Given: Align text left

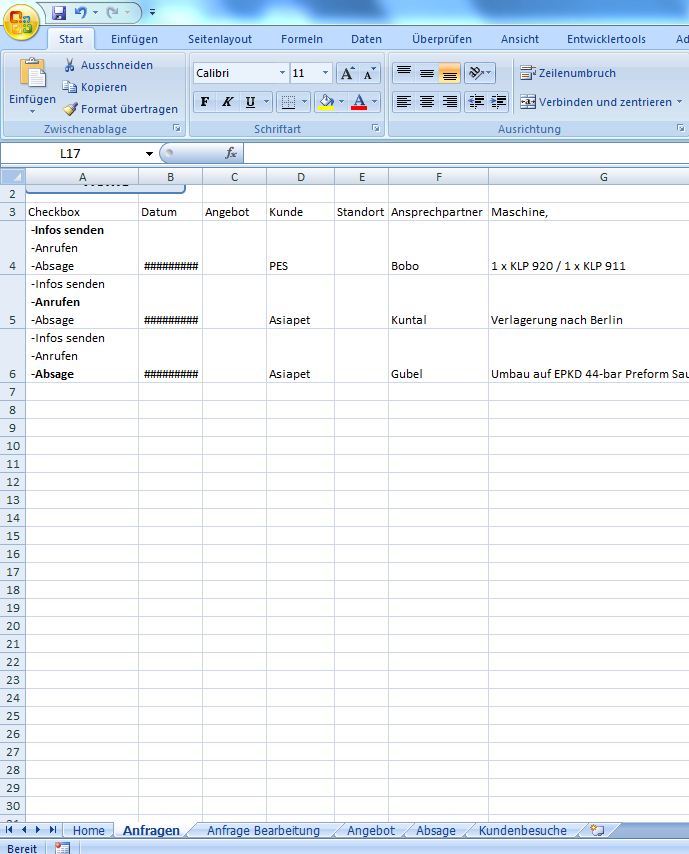Looking at the screenshot, I should (x=404, y=102).
